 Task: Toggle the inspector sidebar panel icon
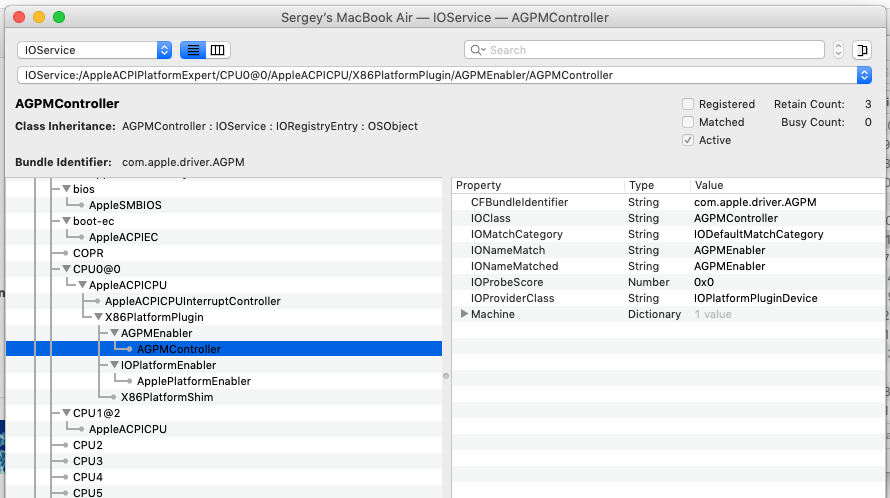point(862,50)
